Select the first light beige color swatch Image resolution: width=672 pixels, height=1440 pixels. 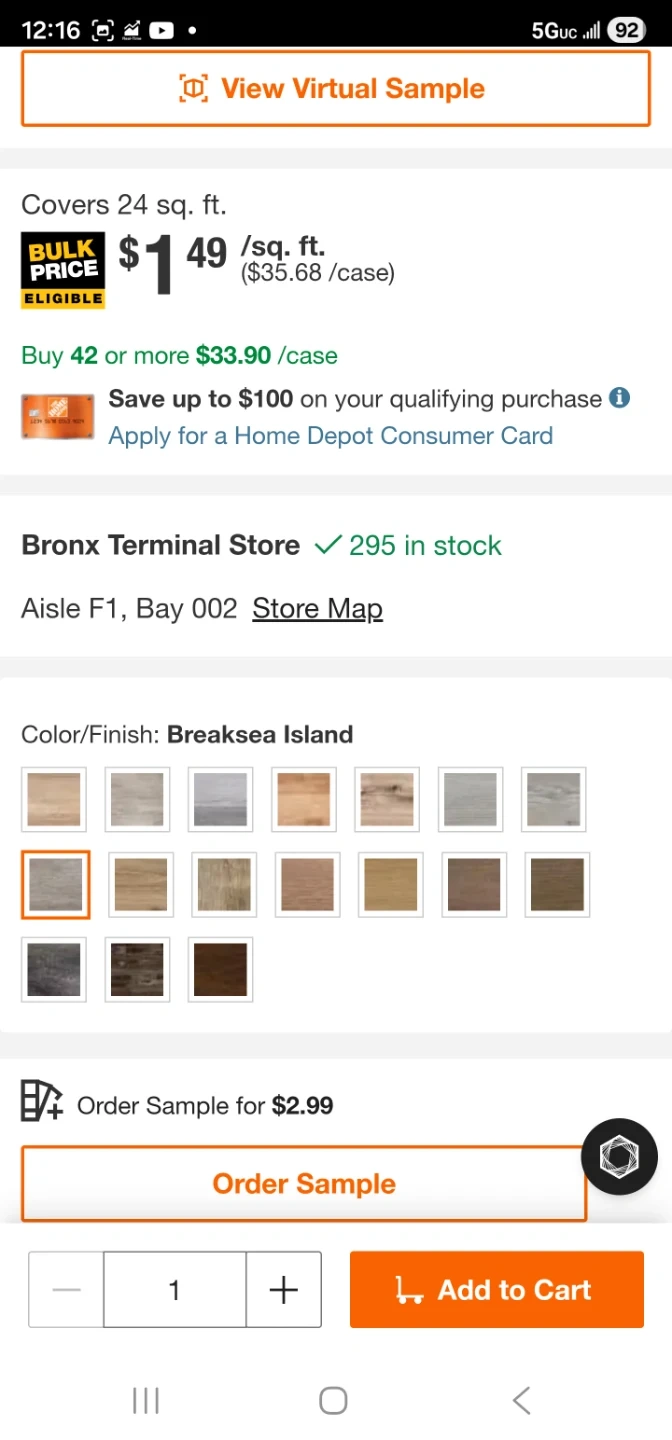(54, 799)
